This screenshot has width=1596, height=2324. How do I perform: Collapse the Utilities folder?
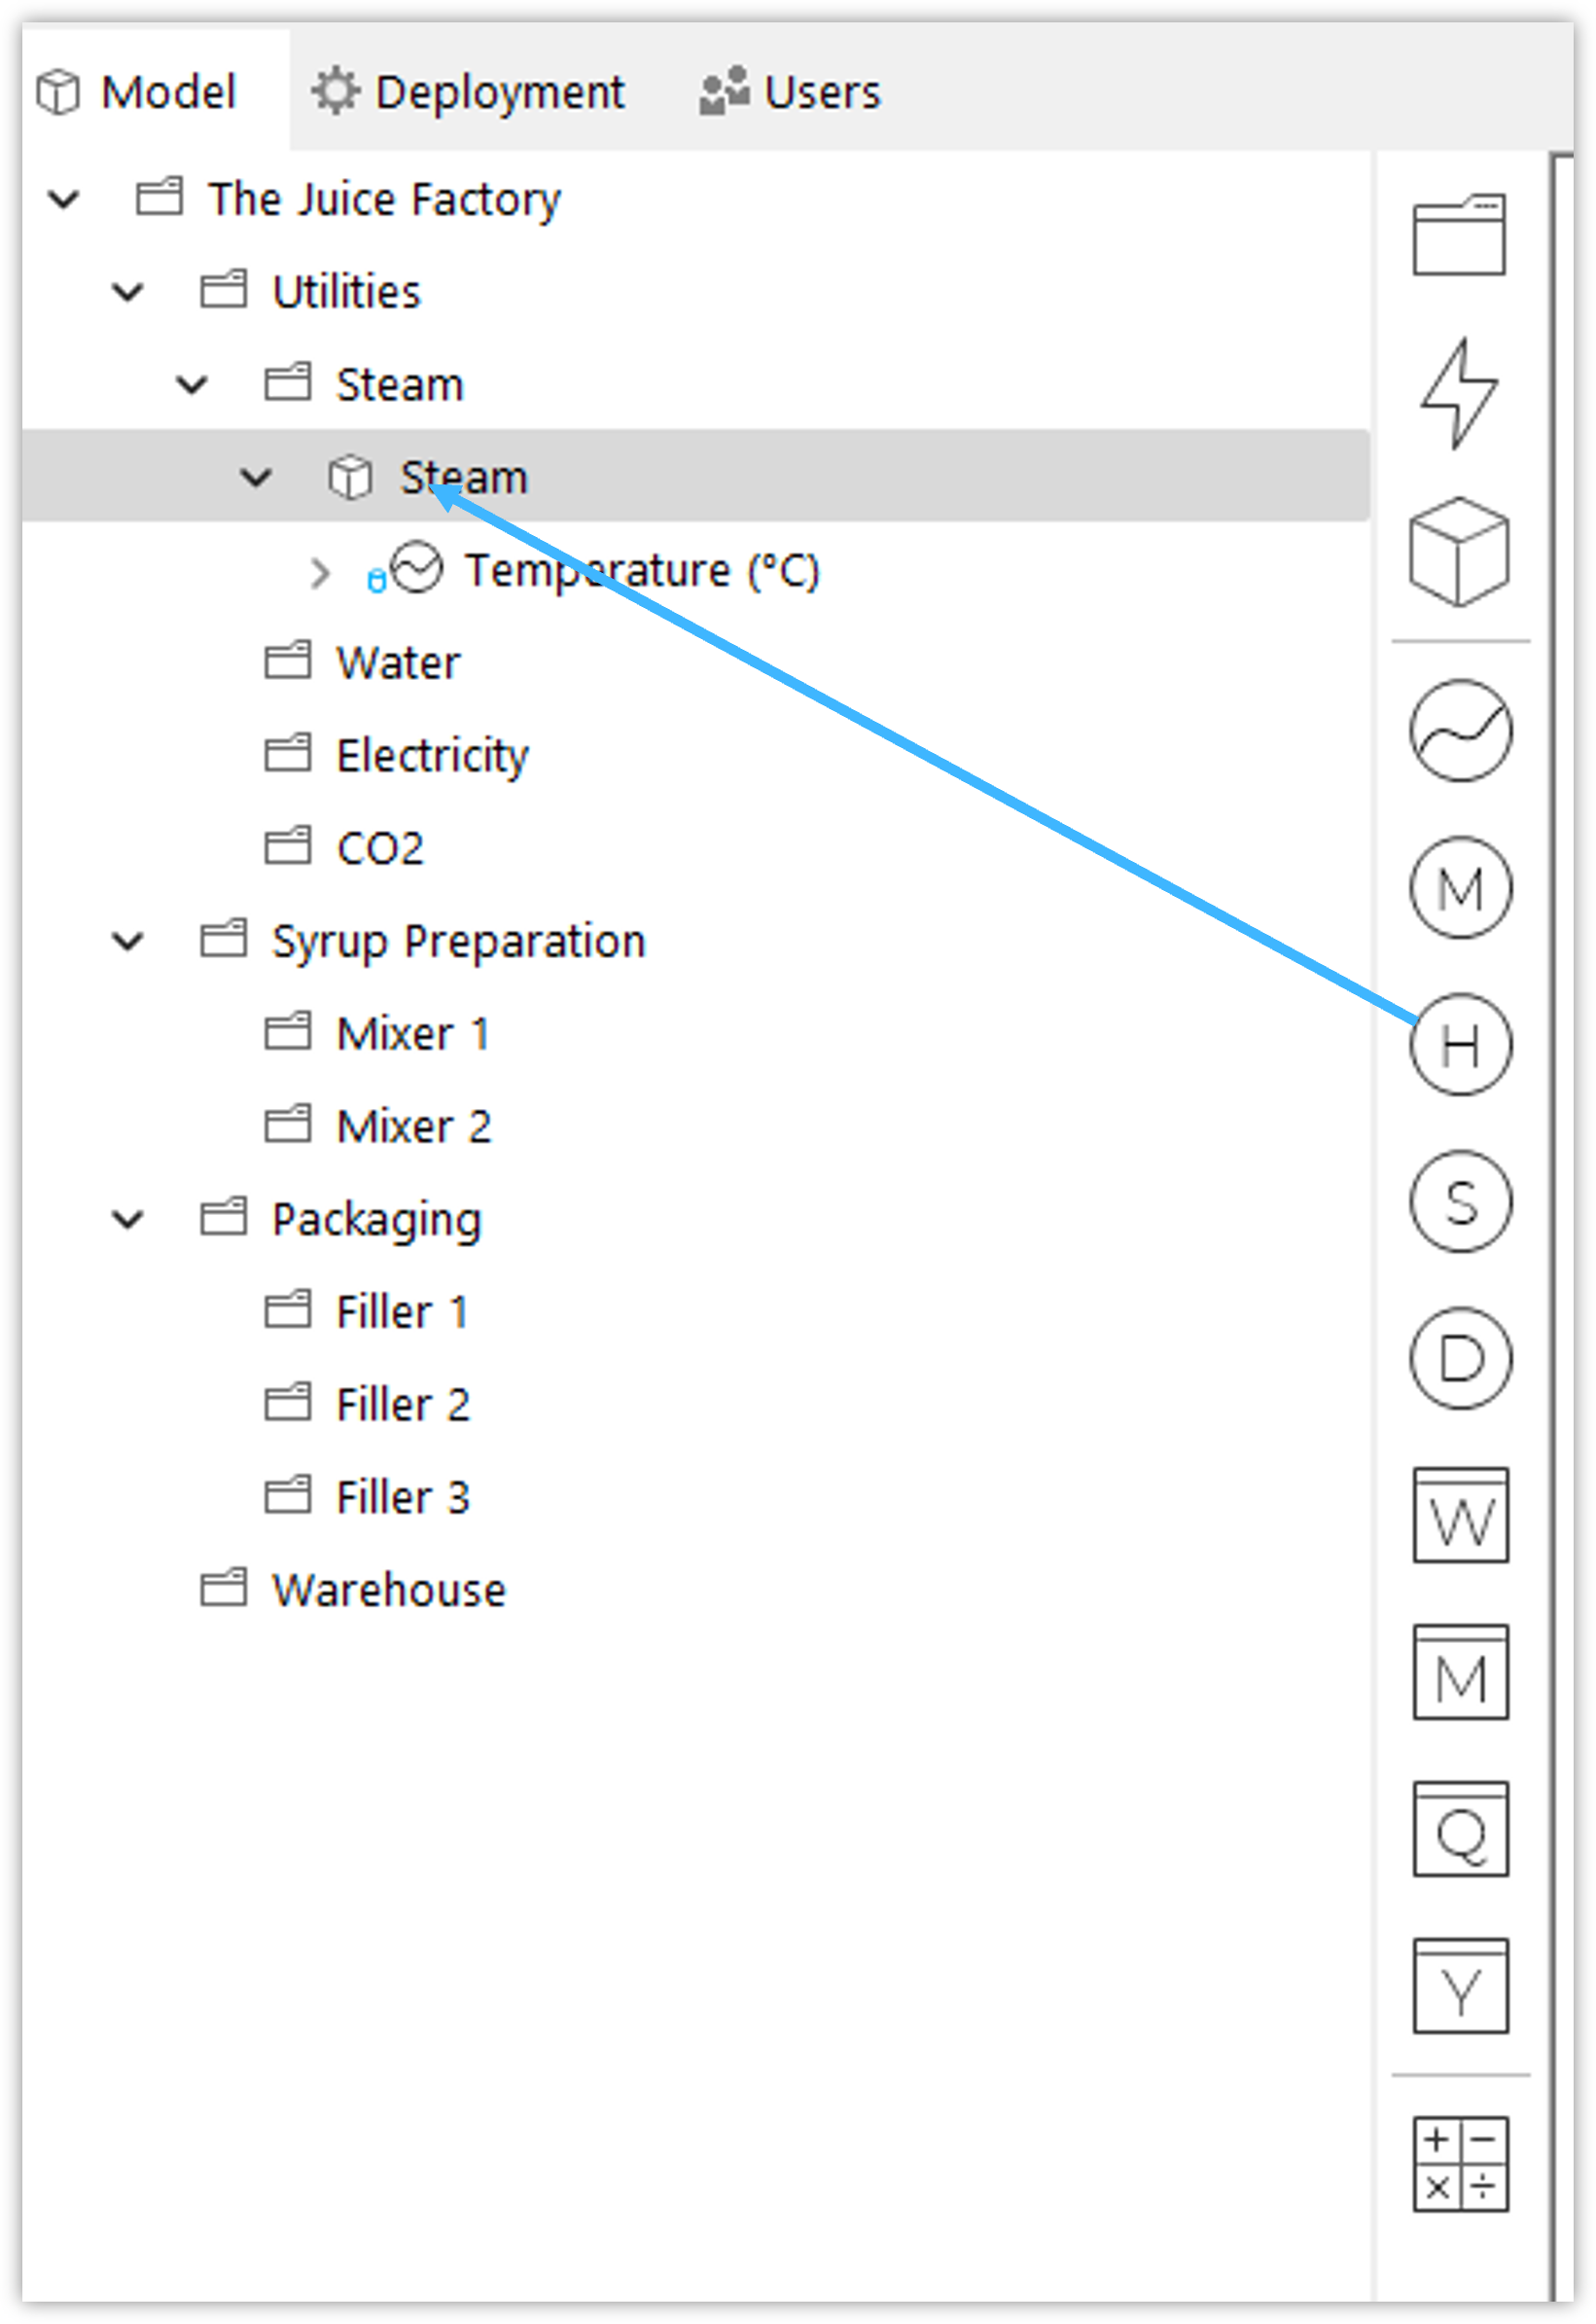(x=128, y=292)
